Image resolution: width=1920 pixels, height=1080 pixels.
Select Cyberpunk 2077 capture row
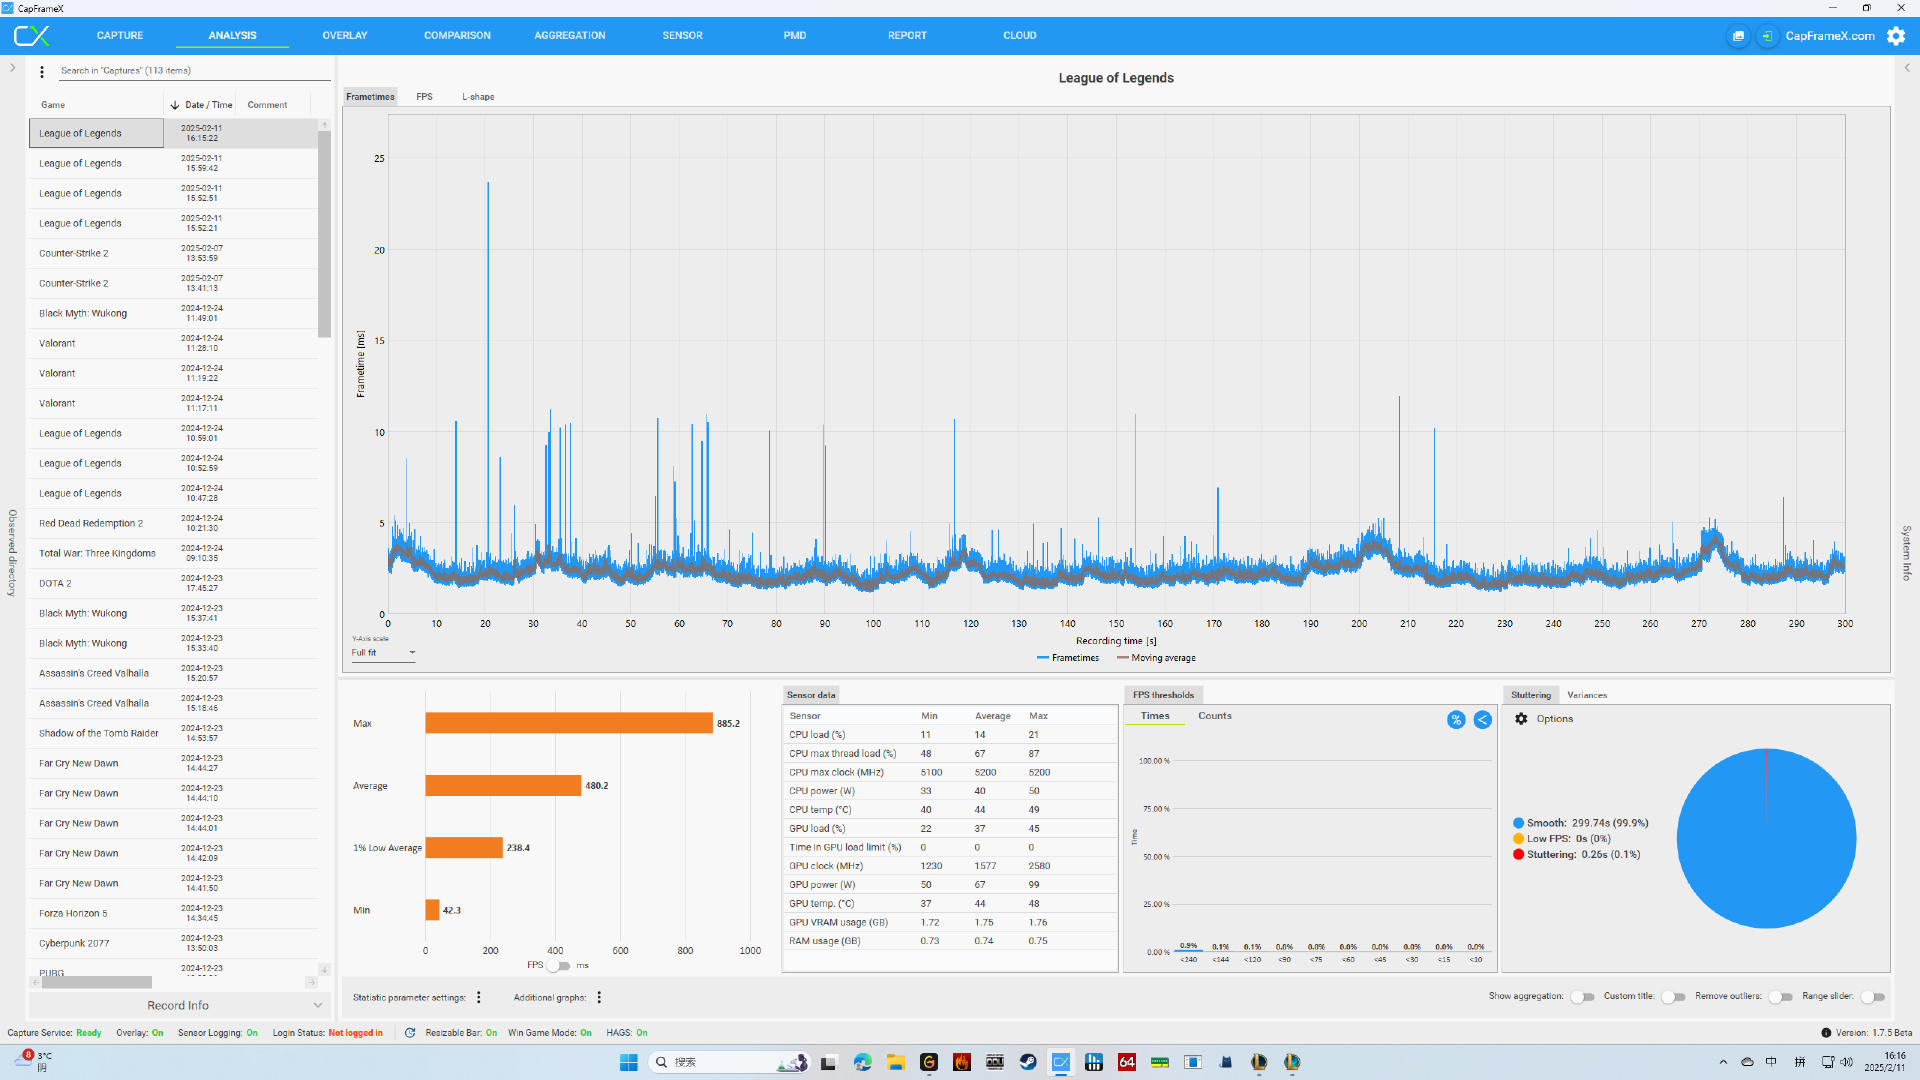pyautogui.click(x=173, y=943)
